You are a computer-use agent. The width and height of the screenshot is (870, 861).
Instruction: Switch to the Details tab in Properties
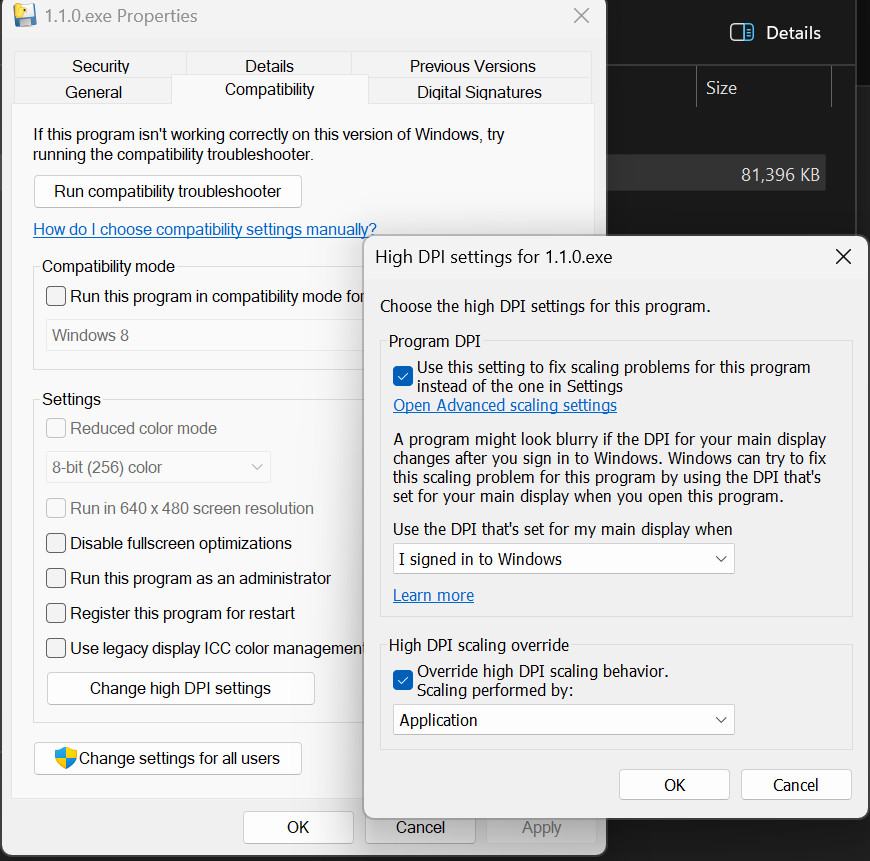(x=269, y=66)
